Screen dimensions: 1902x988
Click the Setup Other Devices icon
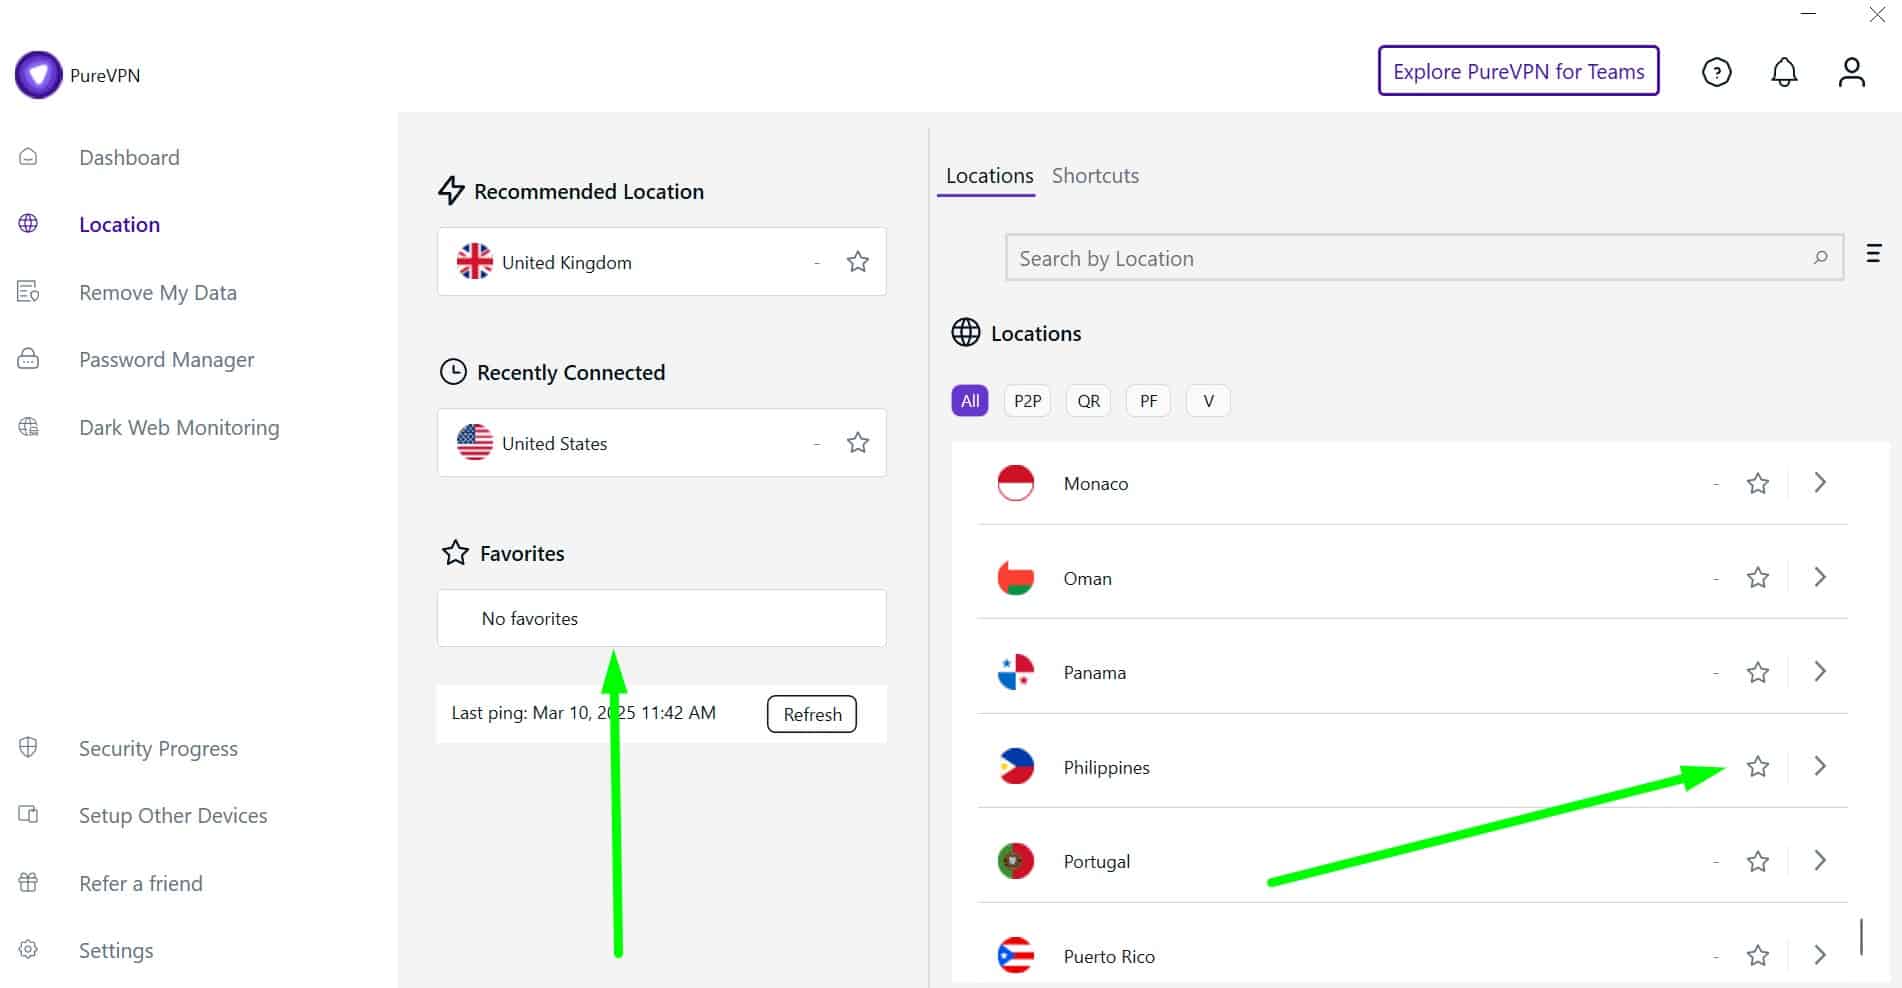[28, 815]
